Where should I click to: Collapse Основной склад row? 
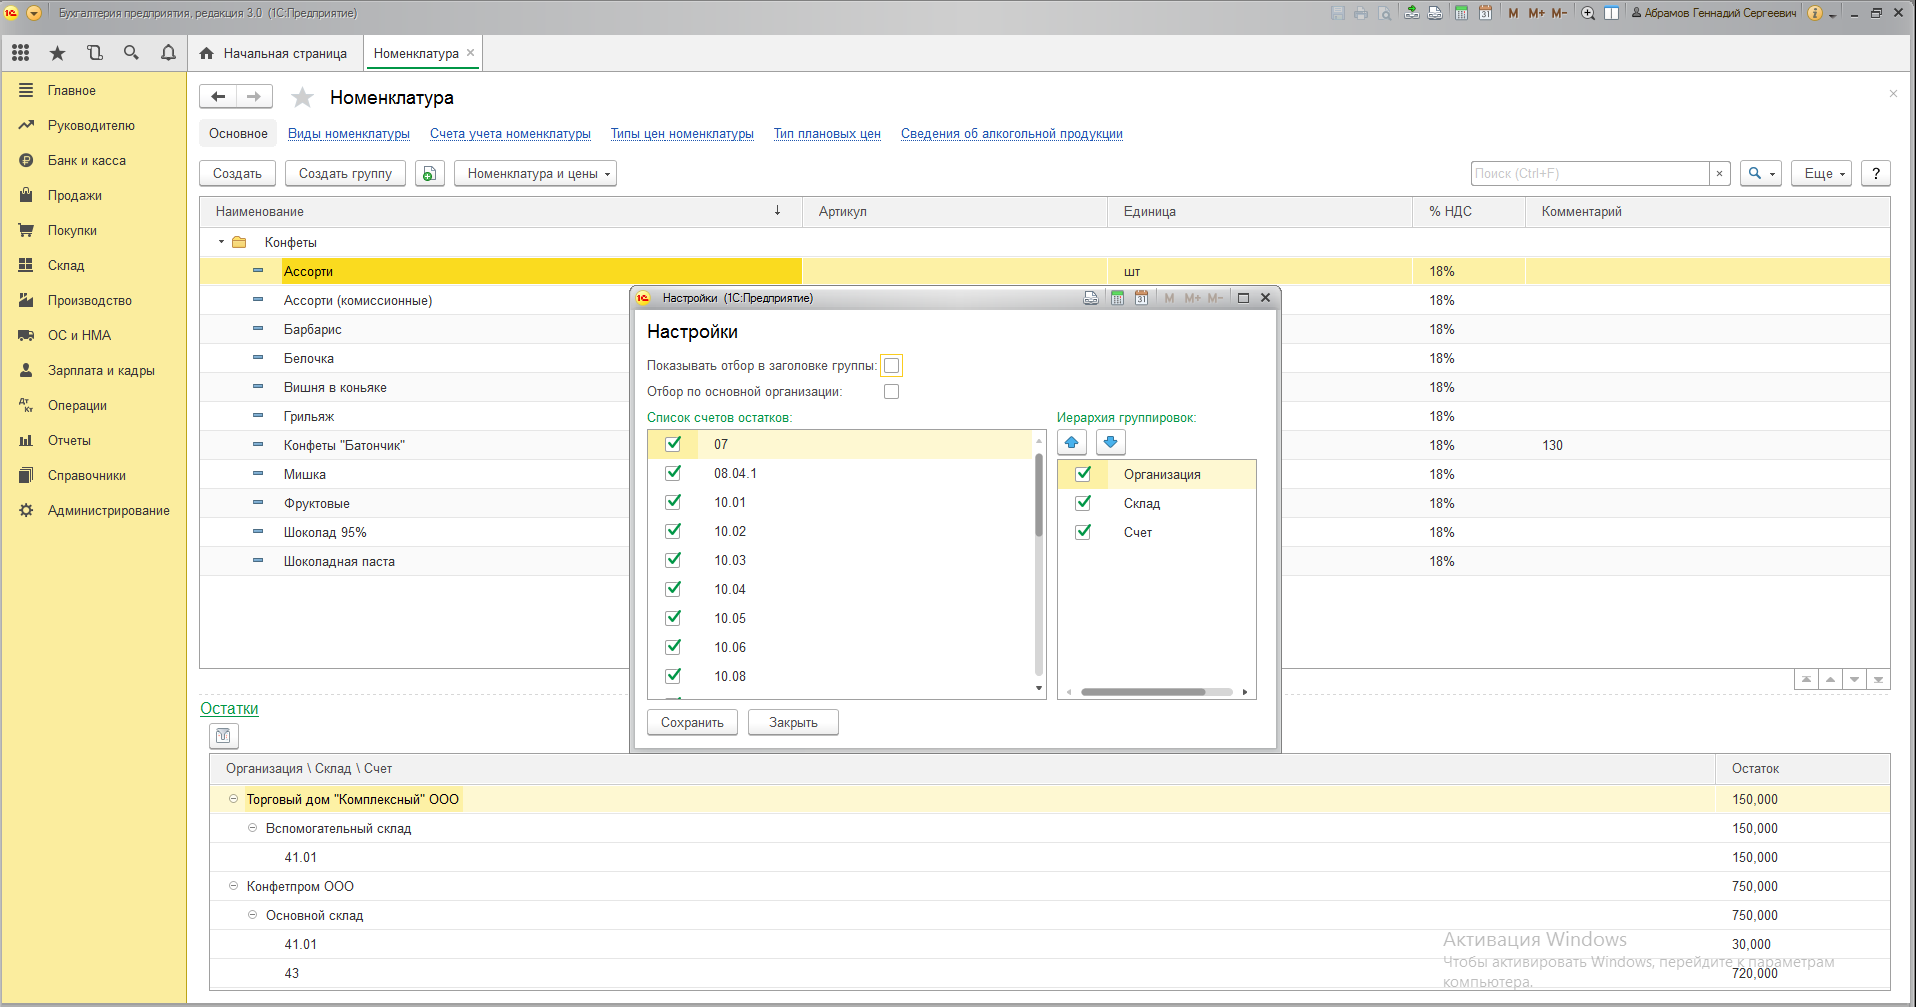tap(252, 915)
